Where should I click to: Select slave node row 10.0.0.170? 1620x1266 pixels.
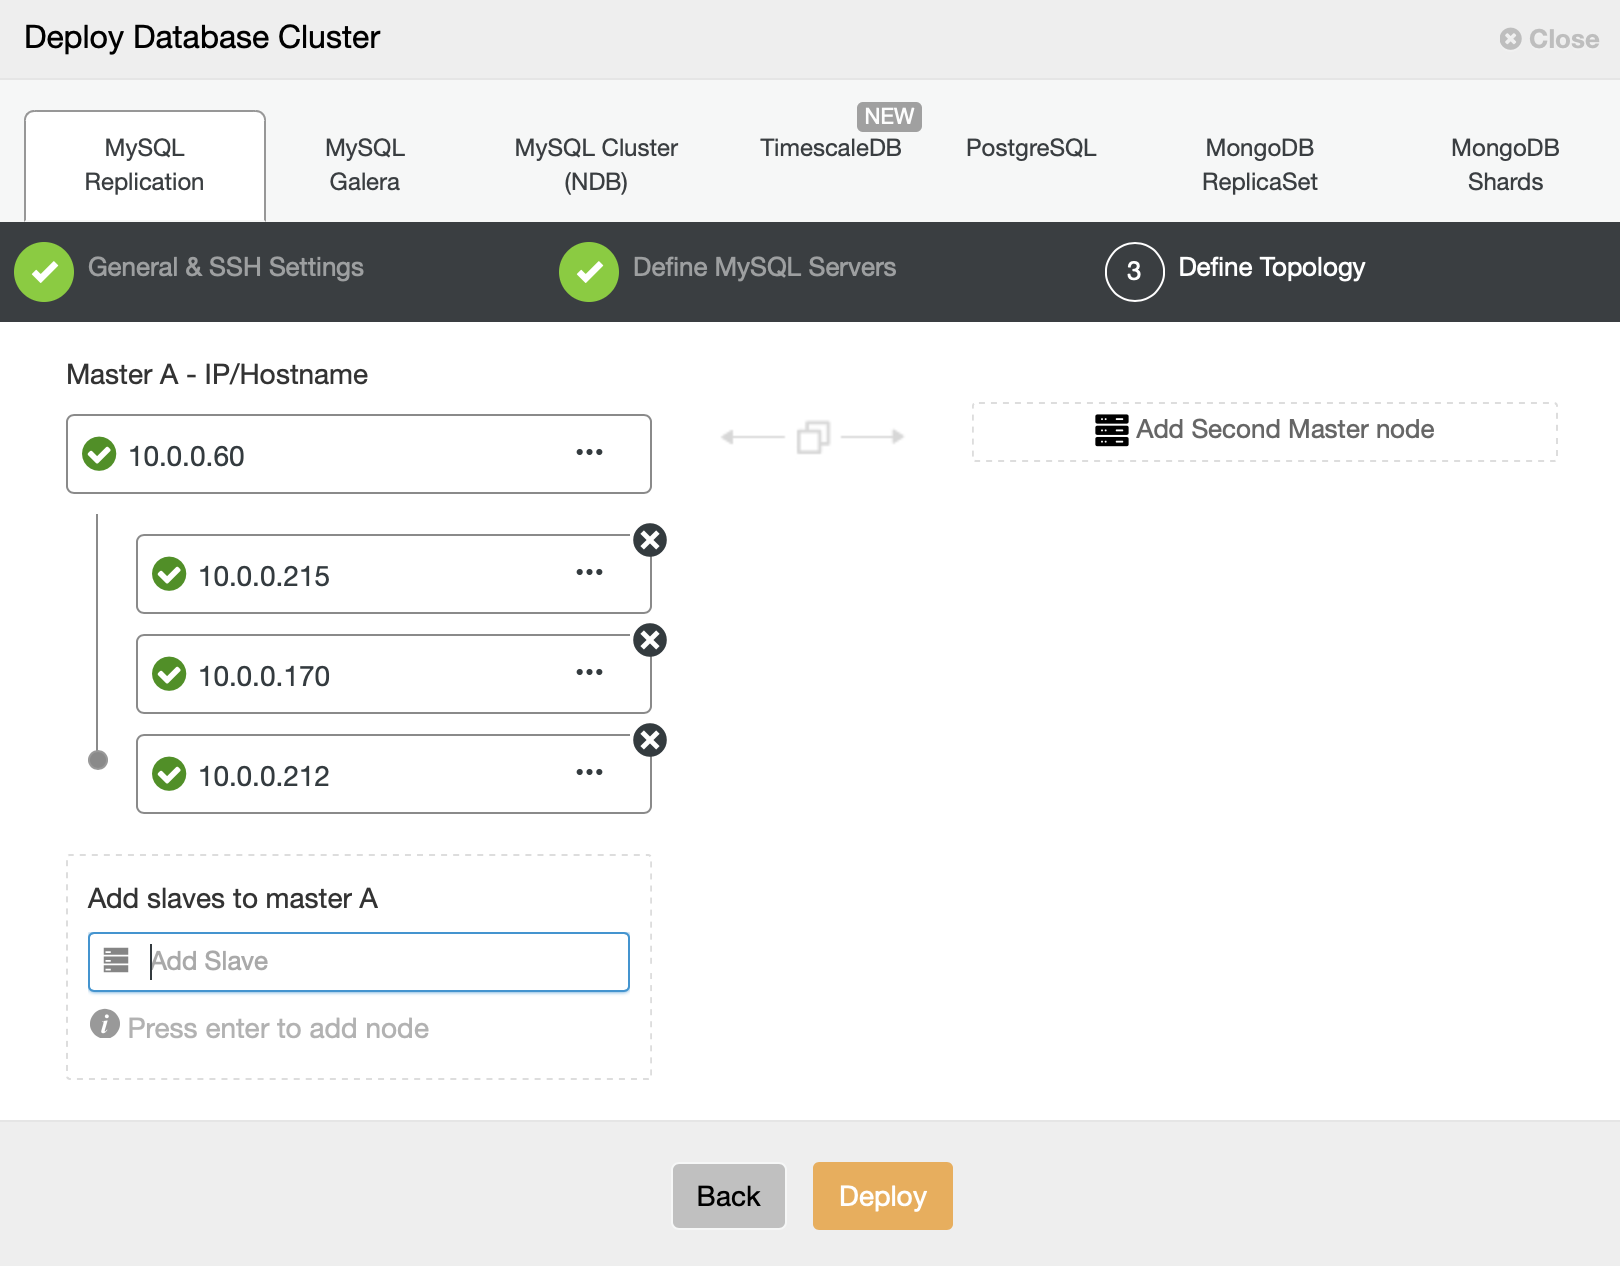[x=394, y=674]
